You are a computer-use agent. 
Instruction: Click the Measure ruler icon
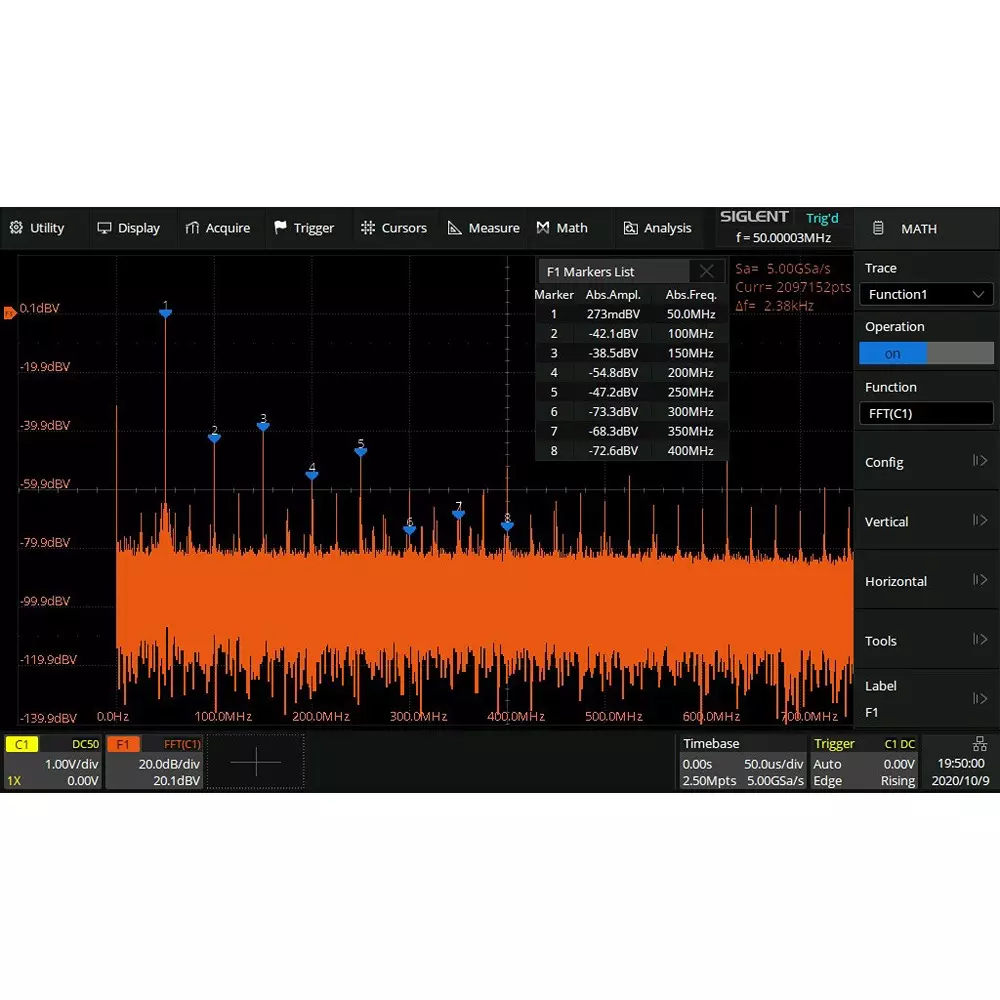454,228
